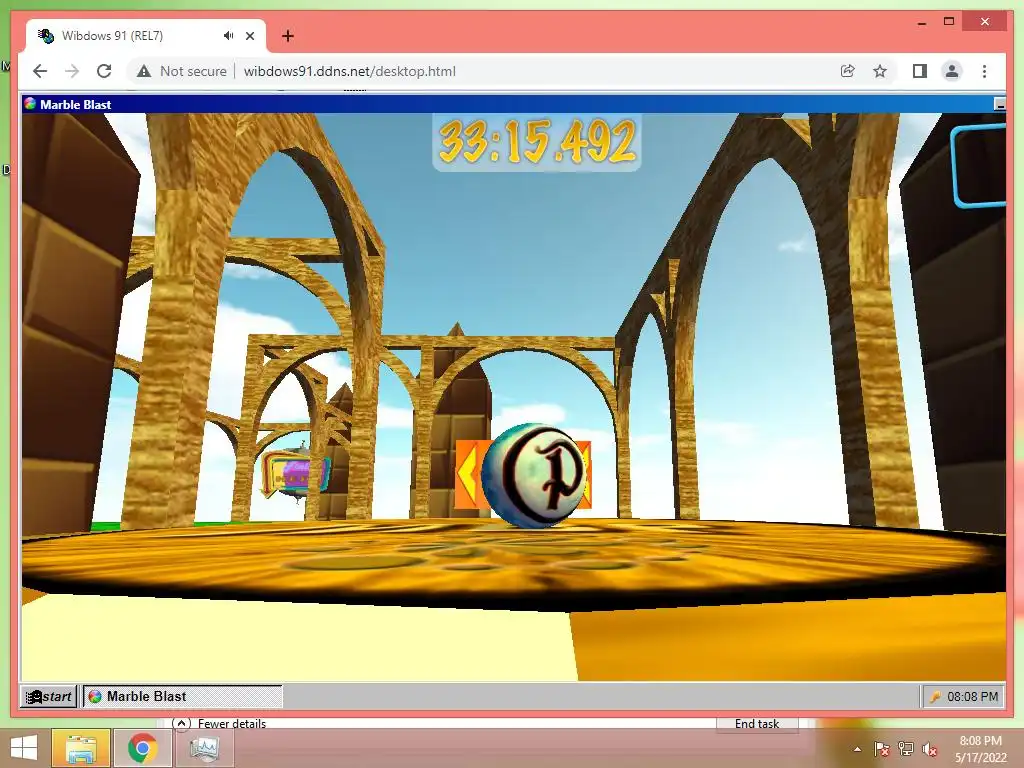Mute the Wibdows 91 tab audio
1024x768 pixels.
228,36
